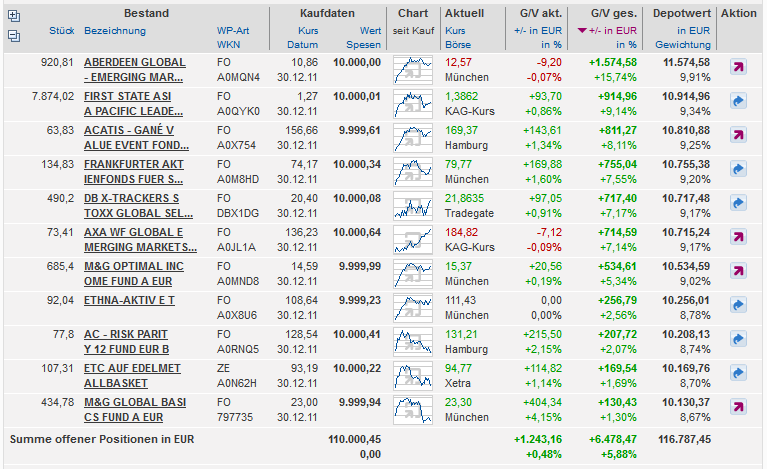Click action icon for AXA WF GLOBAL row
The height and width of the screenshot is (469, 767).
pos(738,238)
